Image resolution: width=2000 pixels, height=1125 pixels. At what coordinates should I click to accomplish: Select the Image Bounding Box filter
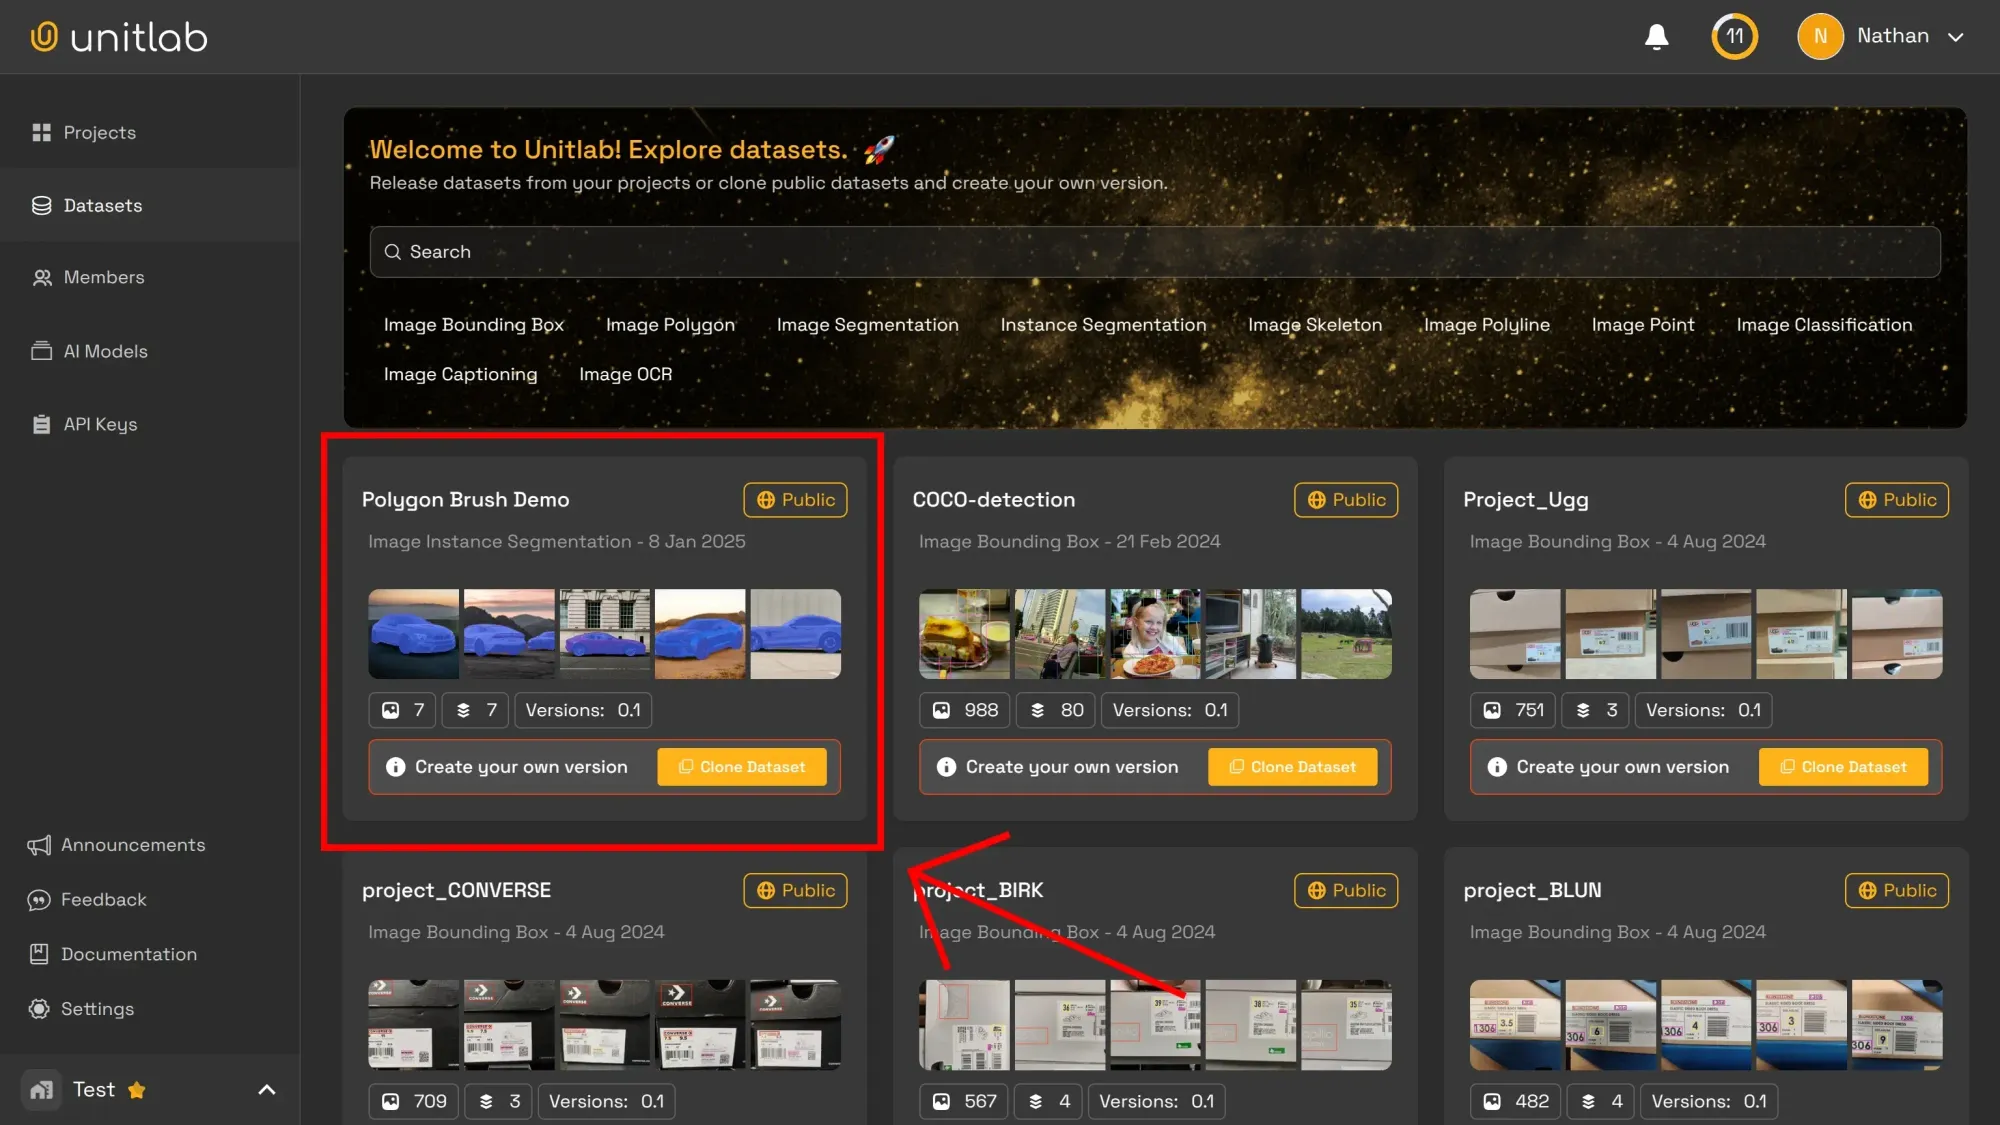pos(473,325)
